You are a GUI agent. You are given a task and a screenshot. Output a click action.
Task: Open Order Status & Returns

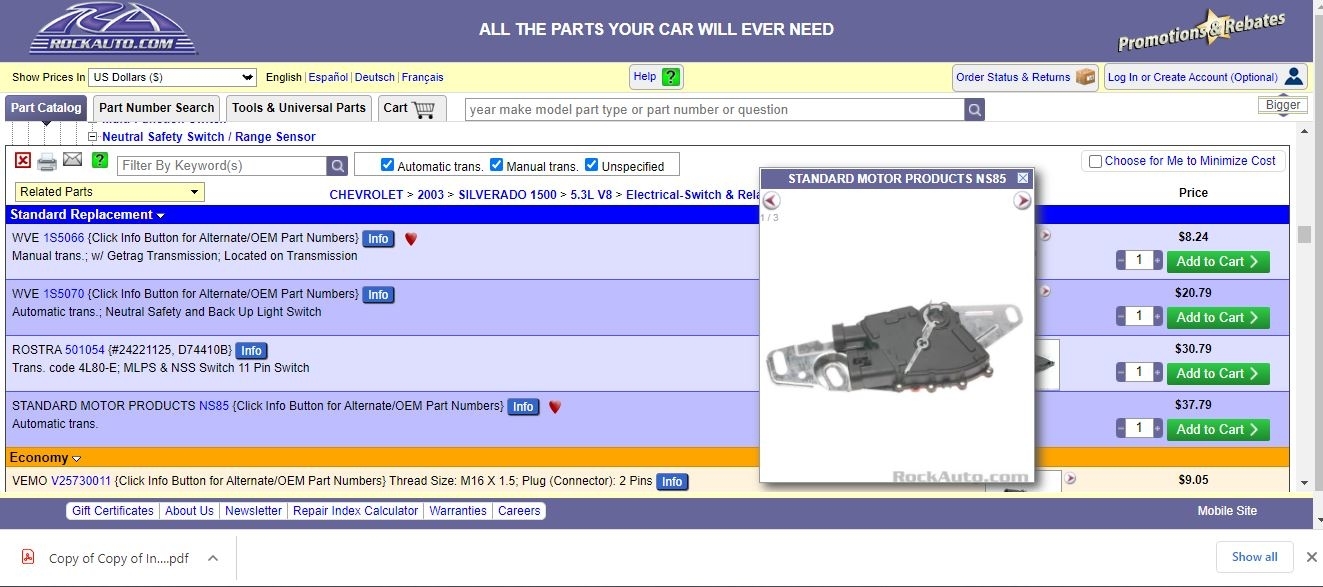[1025, 77]
